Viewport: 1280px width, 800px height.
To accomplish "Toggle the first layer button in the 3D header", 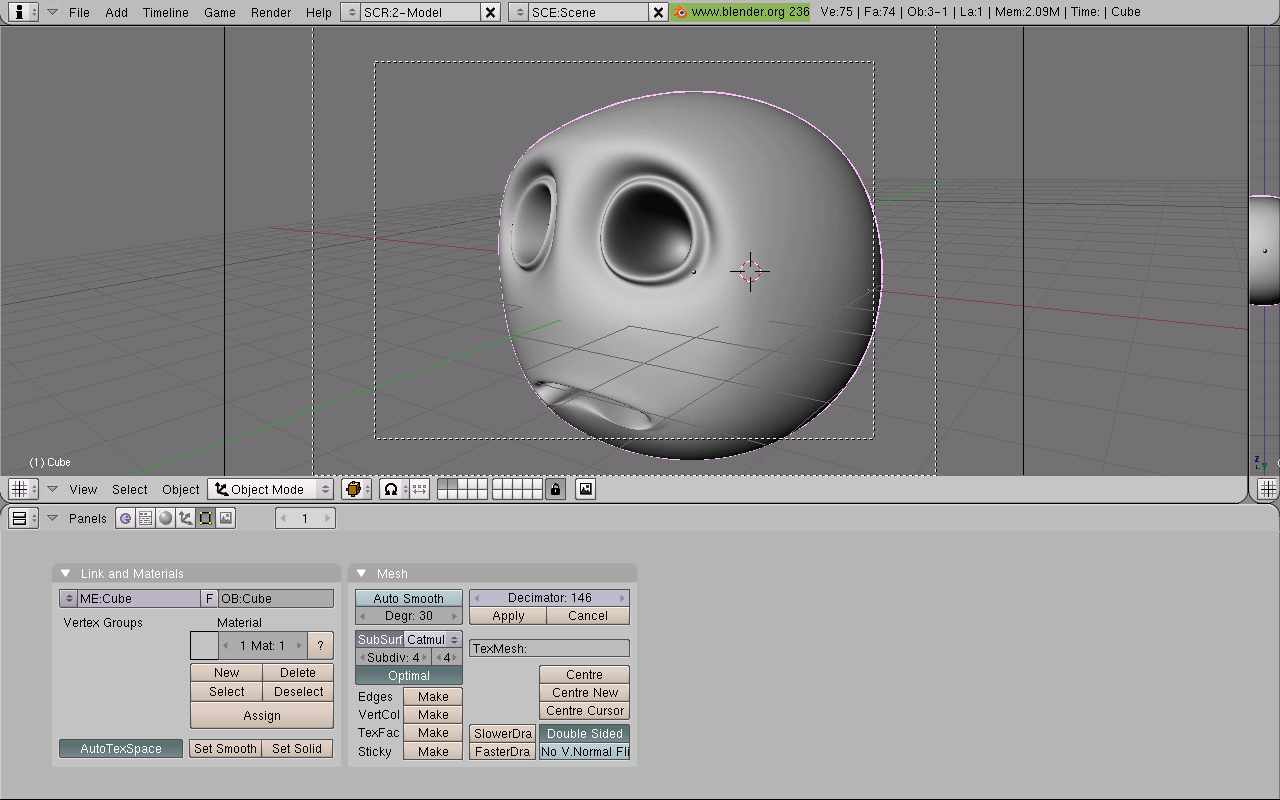I will click(x=444, y=484).
